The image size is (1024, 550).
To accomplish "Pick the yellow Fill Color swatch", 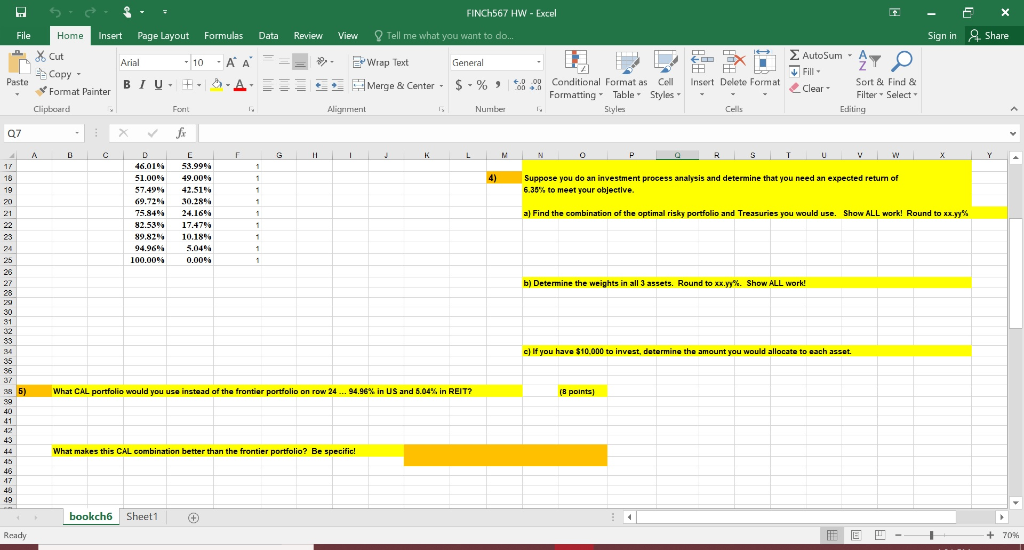I will [217, 85].
